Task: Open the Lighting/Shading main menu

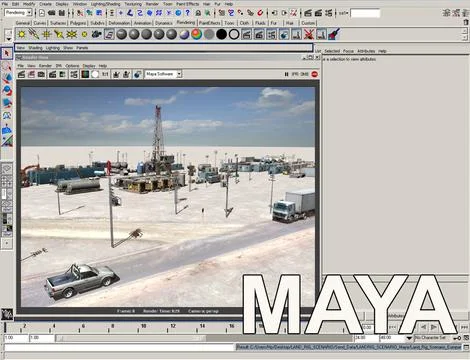Action: tap(106, 4)
